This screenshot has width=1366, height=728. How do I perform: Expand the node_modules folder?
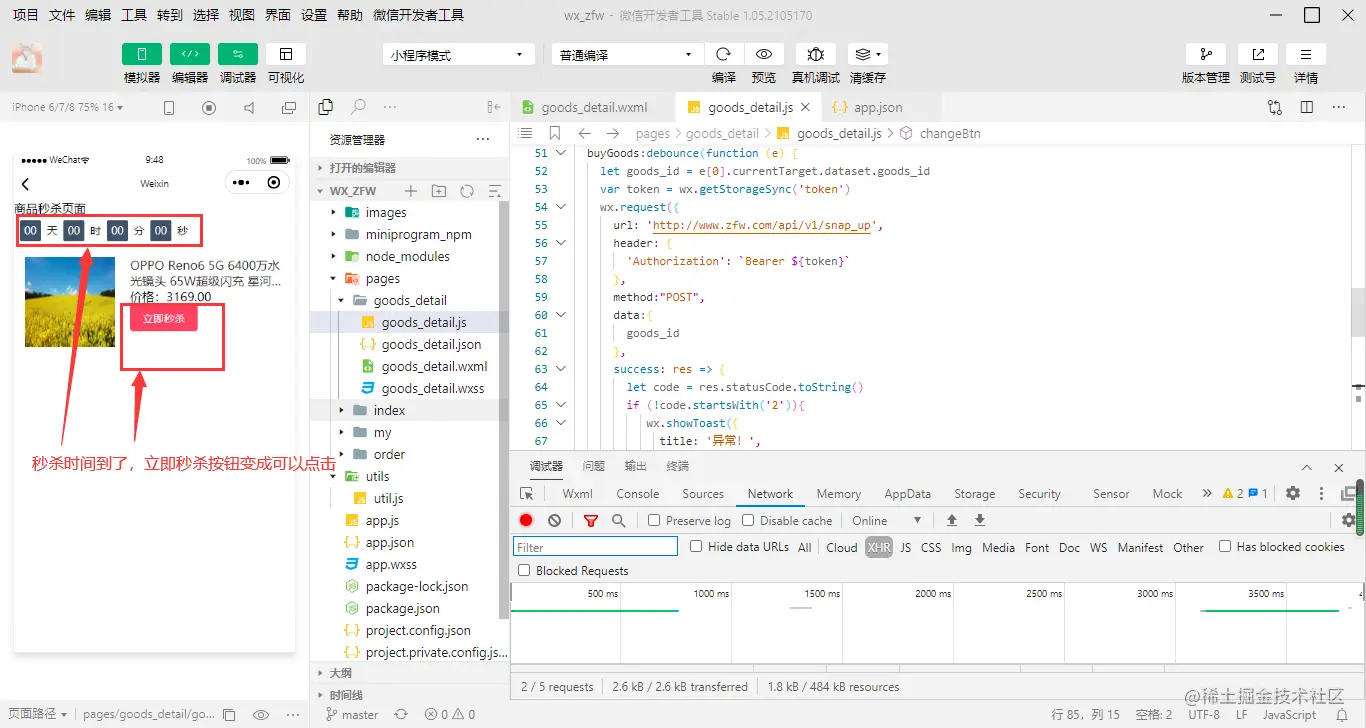[407, 256]
